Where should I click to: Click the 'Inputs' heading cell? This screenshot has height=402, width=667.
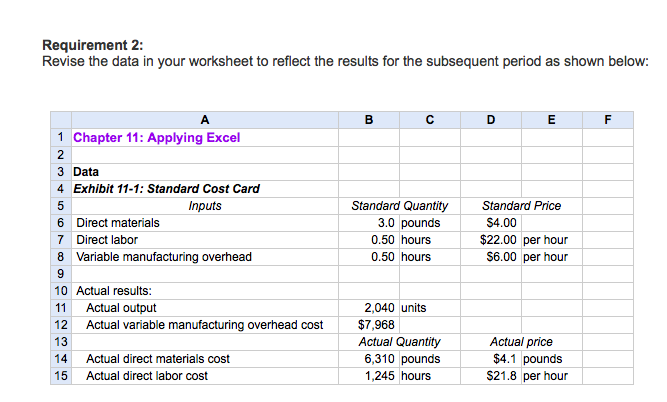pos(205,206)
